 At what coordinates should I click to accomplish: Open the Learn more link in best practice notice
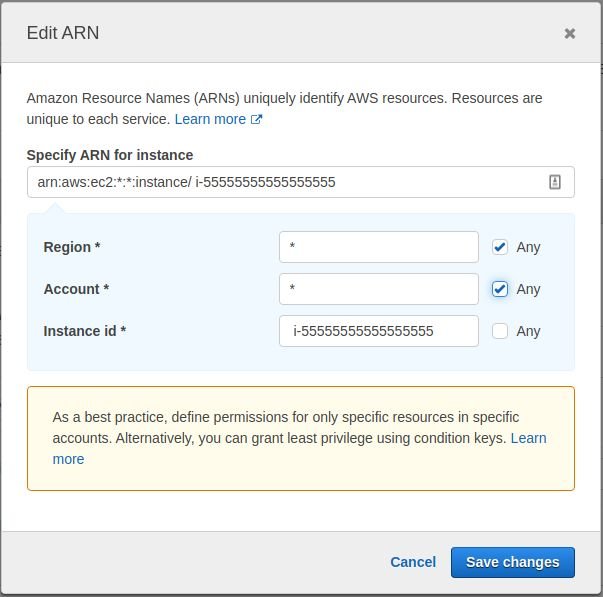click(x=528, y=438)
